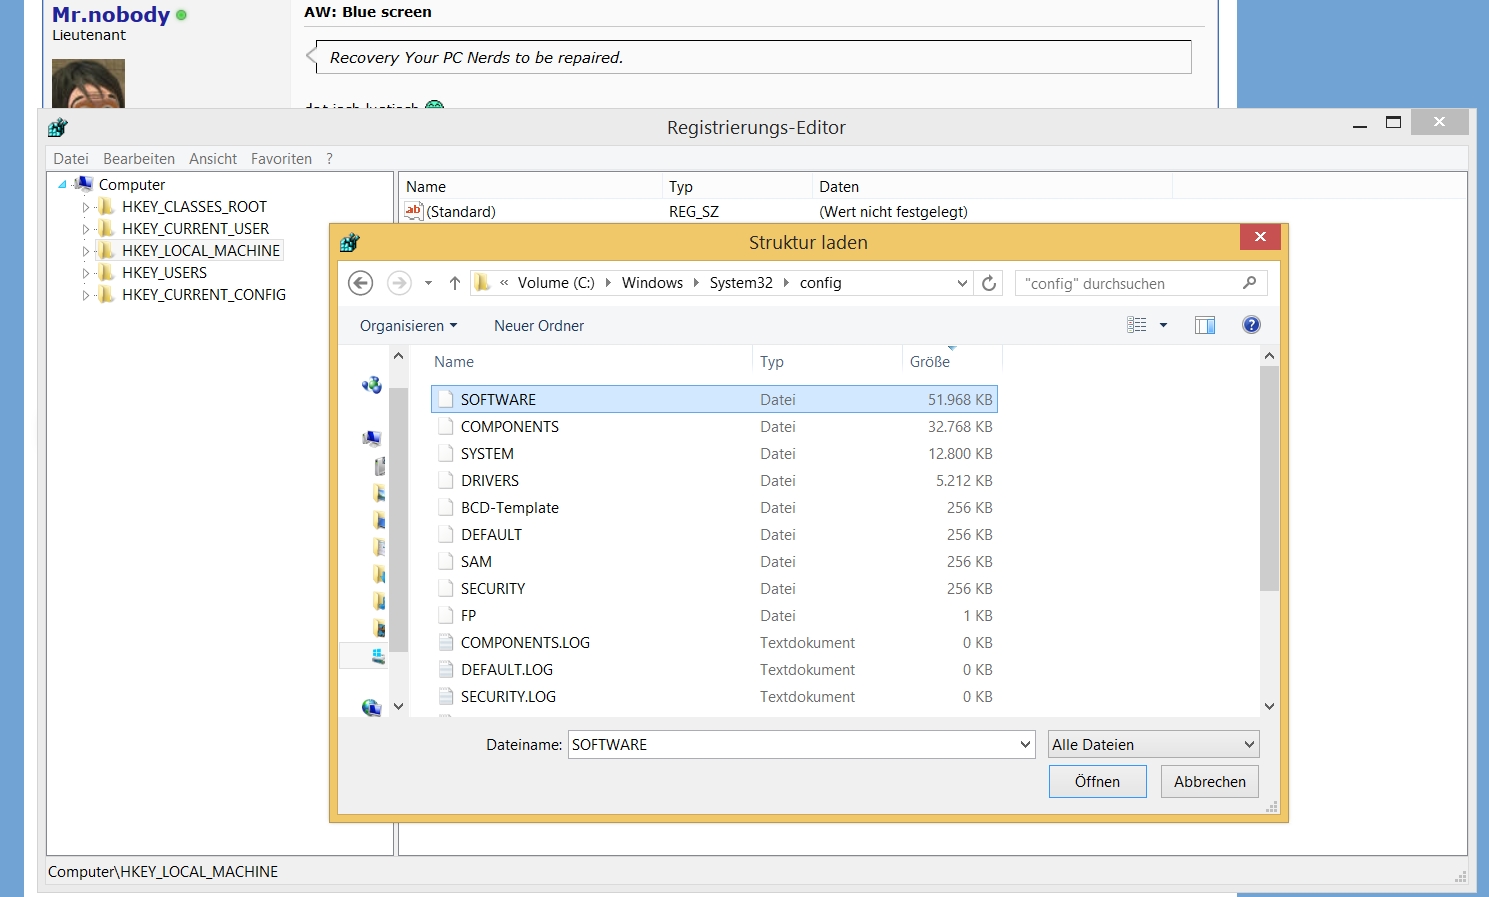Screen dimensions: 1489x897
Task: Click the (Standard) string value icon
Action: point(413,211)
